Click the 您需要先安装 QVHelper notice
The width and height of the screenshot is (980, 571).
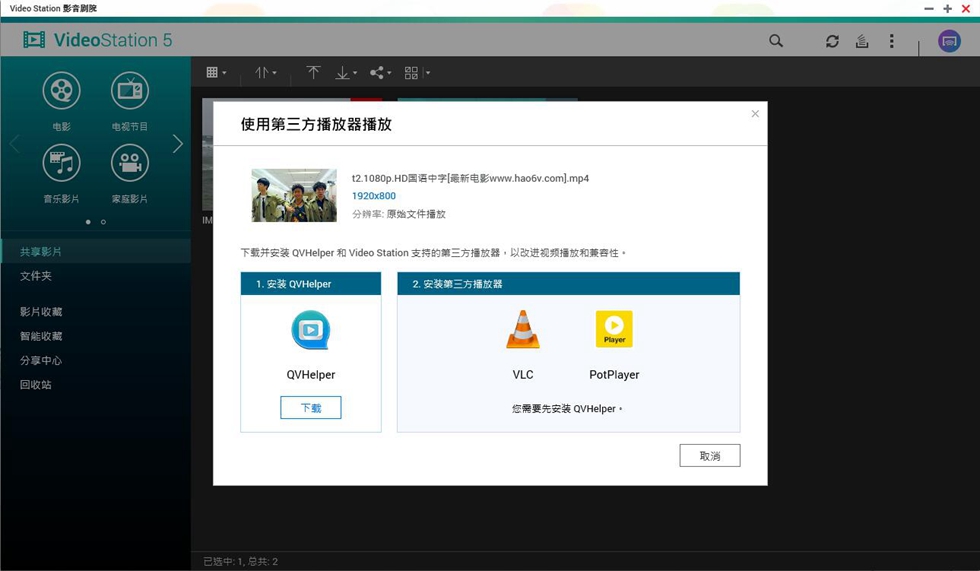tap(568, 409)
